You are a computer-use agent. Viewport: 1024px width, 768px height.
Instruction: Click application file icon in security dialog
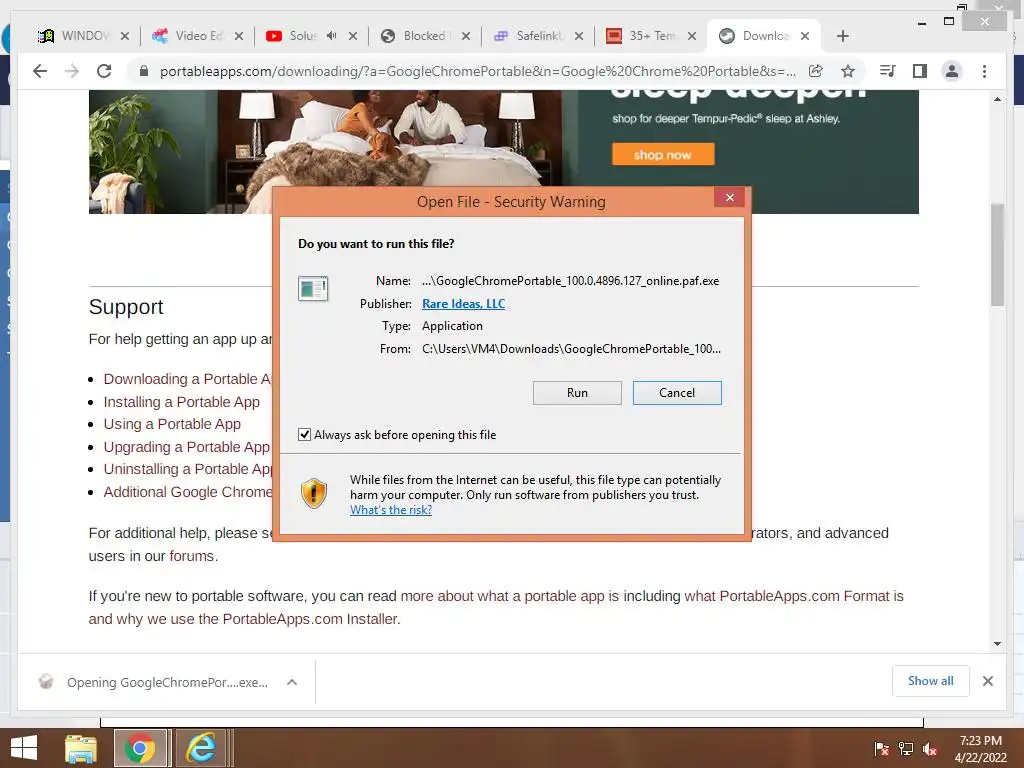(x=313, y=288)
